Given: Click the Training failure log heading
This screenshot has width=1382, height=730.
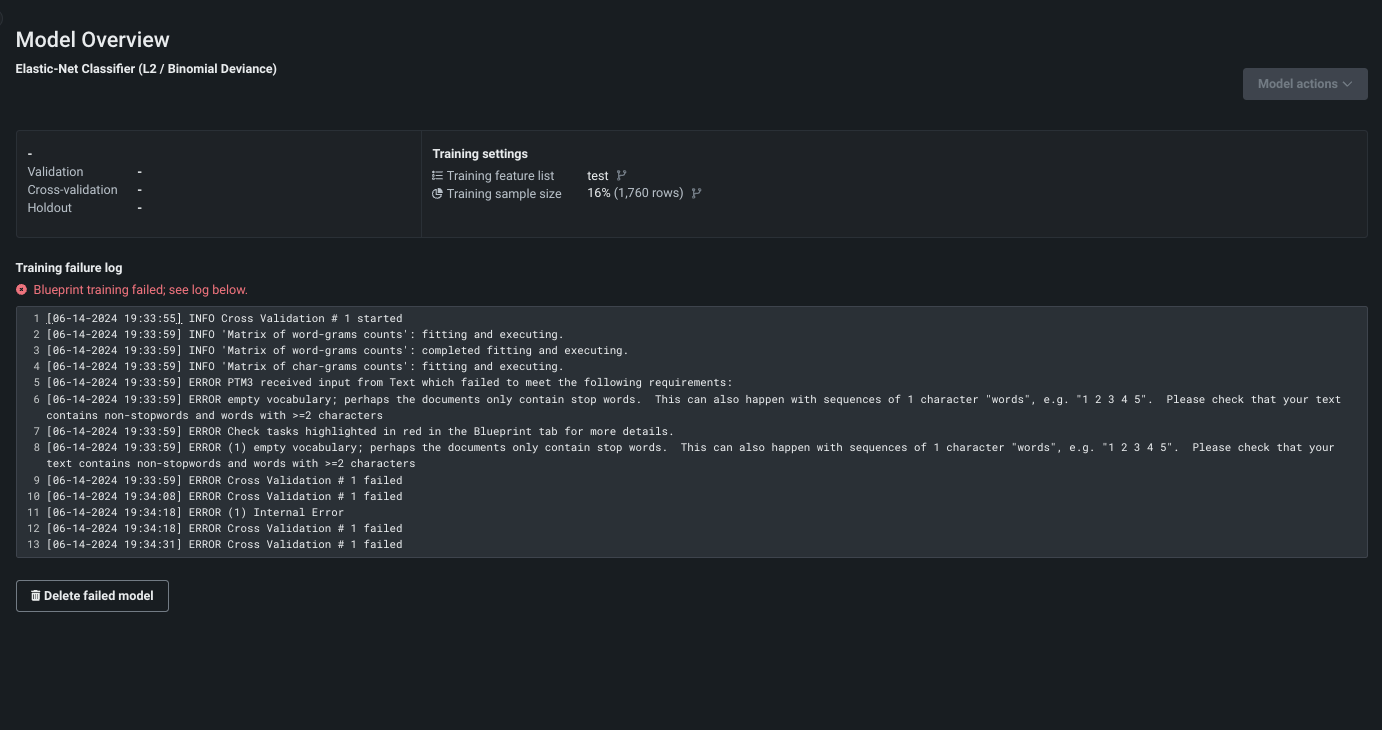Looking at the screenshot, I should (x=69, y=268).
